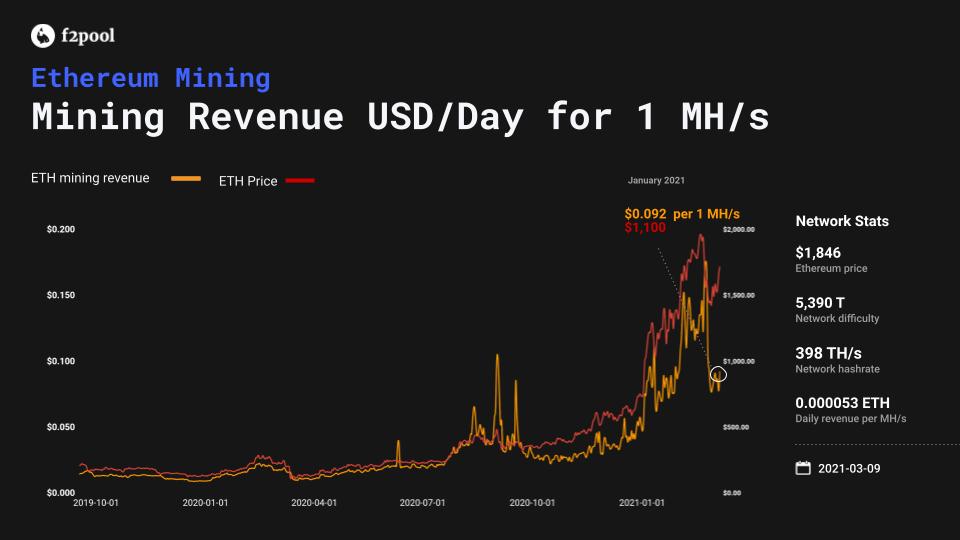Click the $0.00 right axis label
The width and height of the screenshot is (960, 540).
[732, 493]
